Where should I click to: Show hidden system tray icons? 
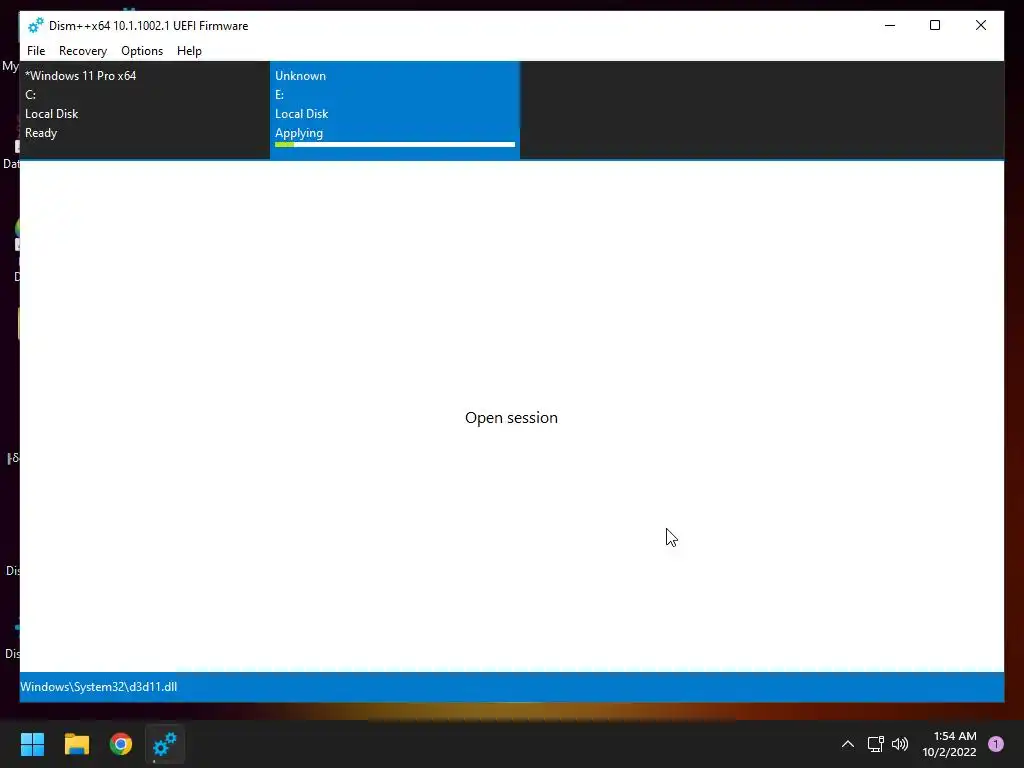pyautogui.click(x=848, y=744)
